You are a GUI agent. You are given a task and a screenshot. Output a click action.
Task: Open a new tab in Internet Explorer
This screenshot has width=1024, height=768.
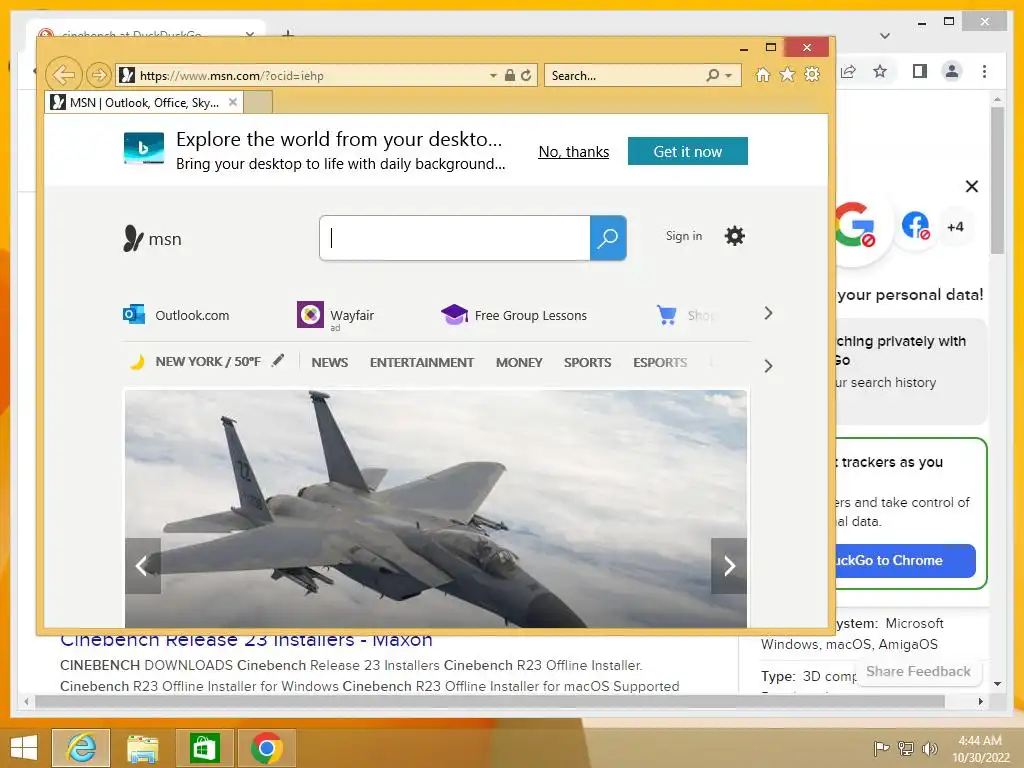click(257, 103)
